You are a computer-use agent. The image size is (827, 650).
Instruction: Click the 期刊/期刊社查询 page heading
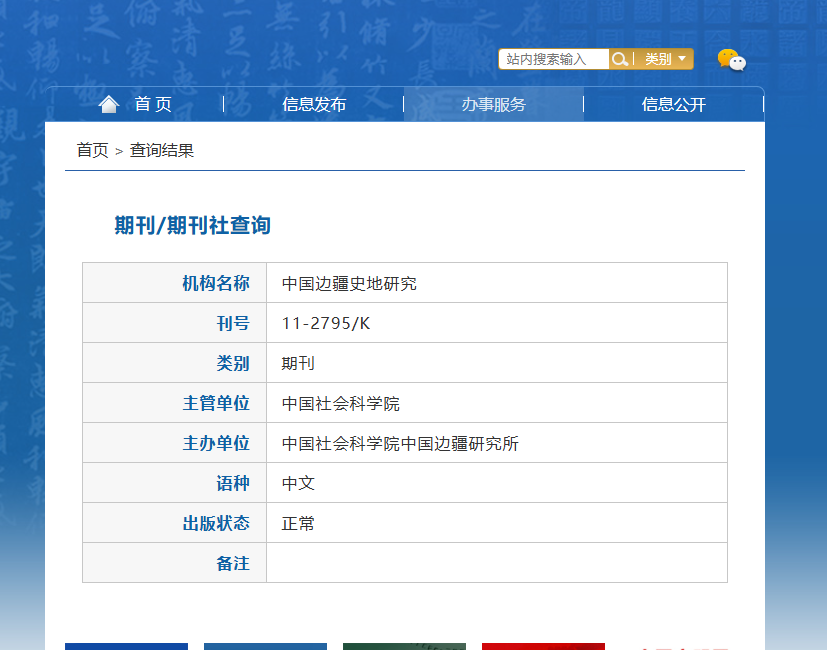[x=193, y=225]
